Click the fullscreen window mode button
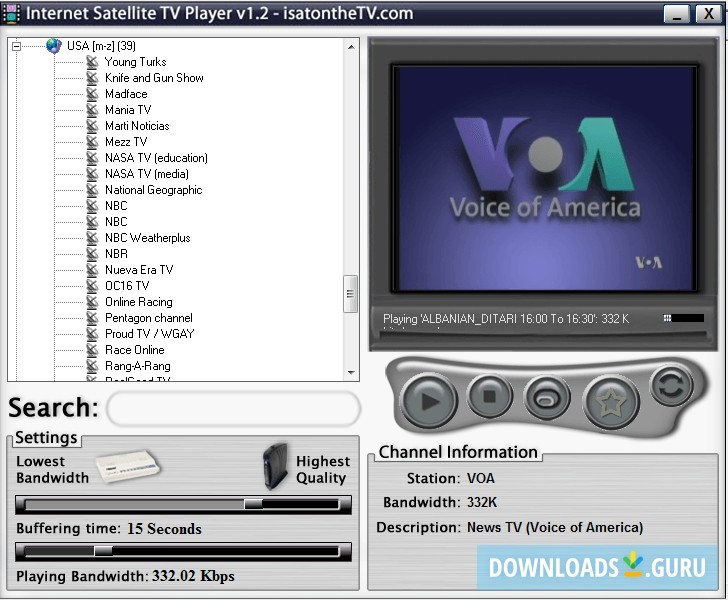Screen dimensions: 728x600 tap(547, 398)
